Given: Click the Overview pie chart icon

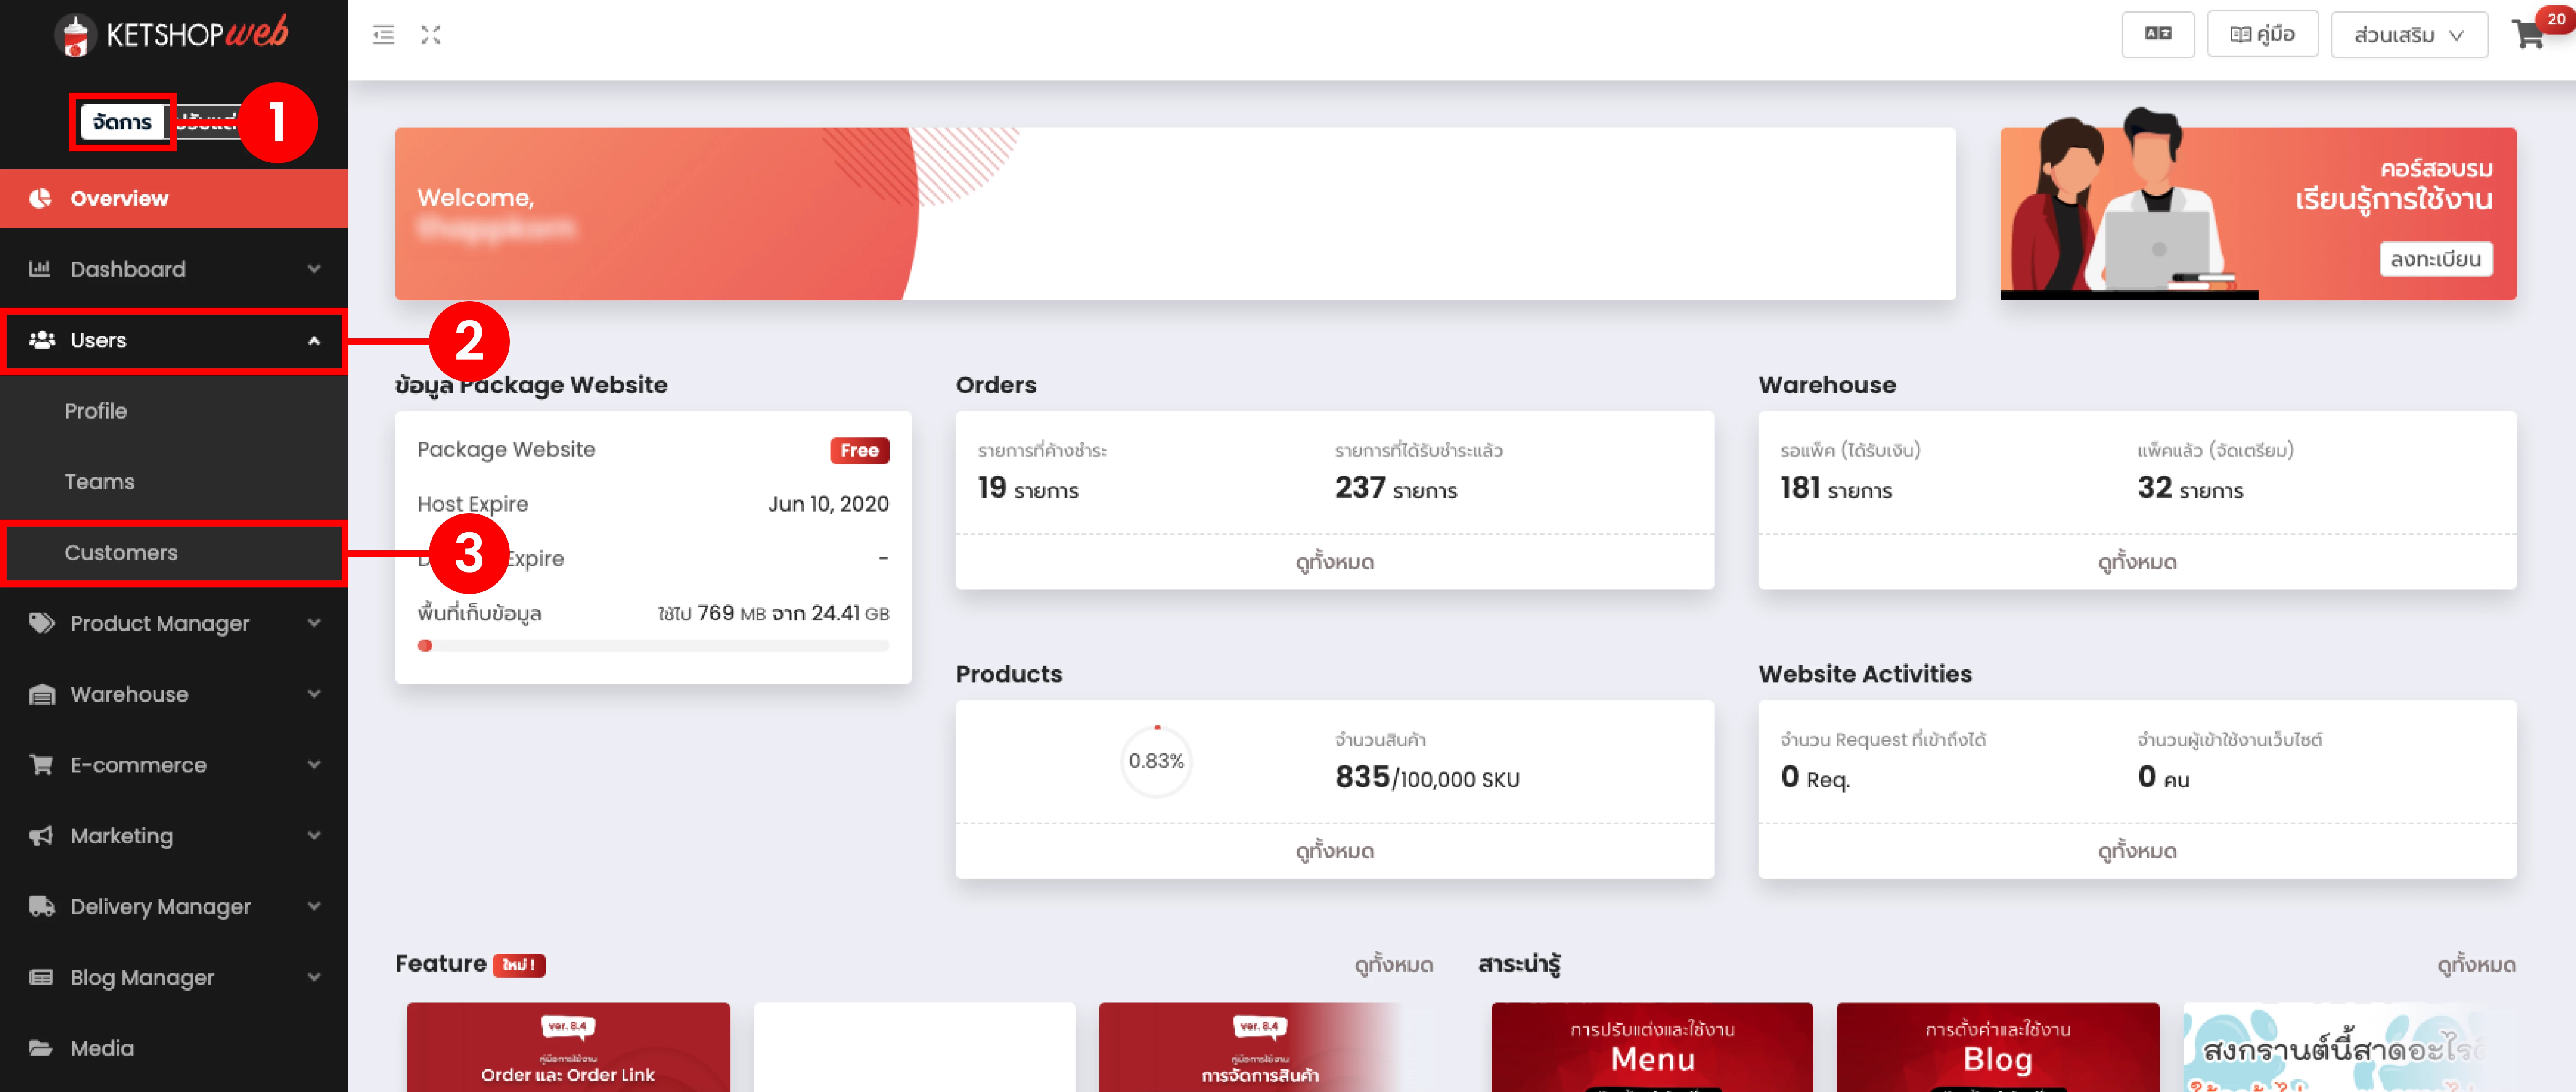Looking at the screenshot, I should point(40,198).
